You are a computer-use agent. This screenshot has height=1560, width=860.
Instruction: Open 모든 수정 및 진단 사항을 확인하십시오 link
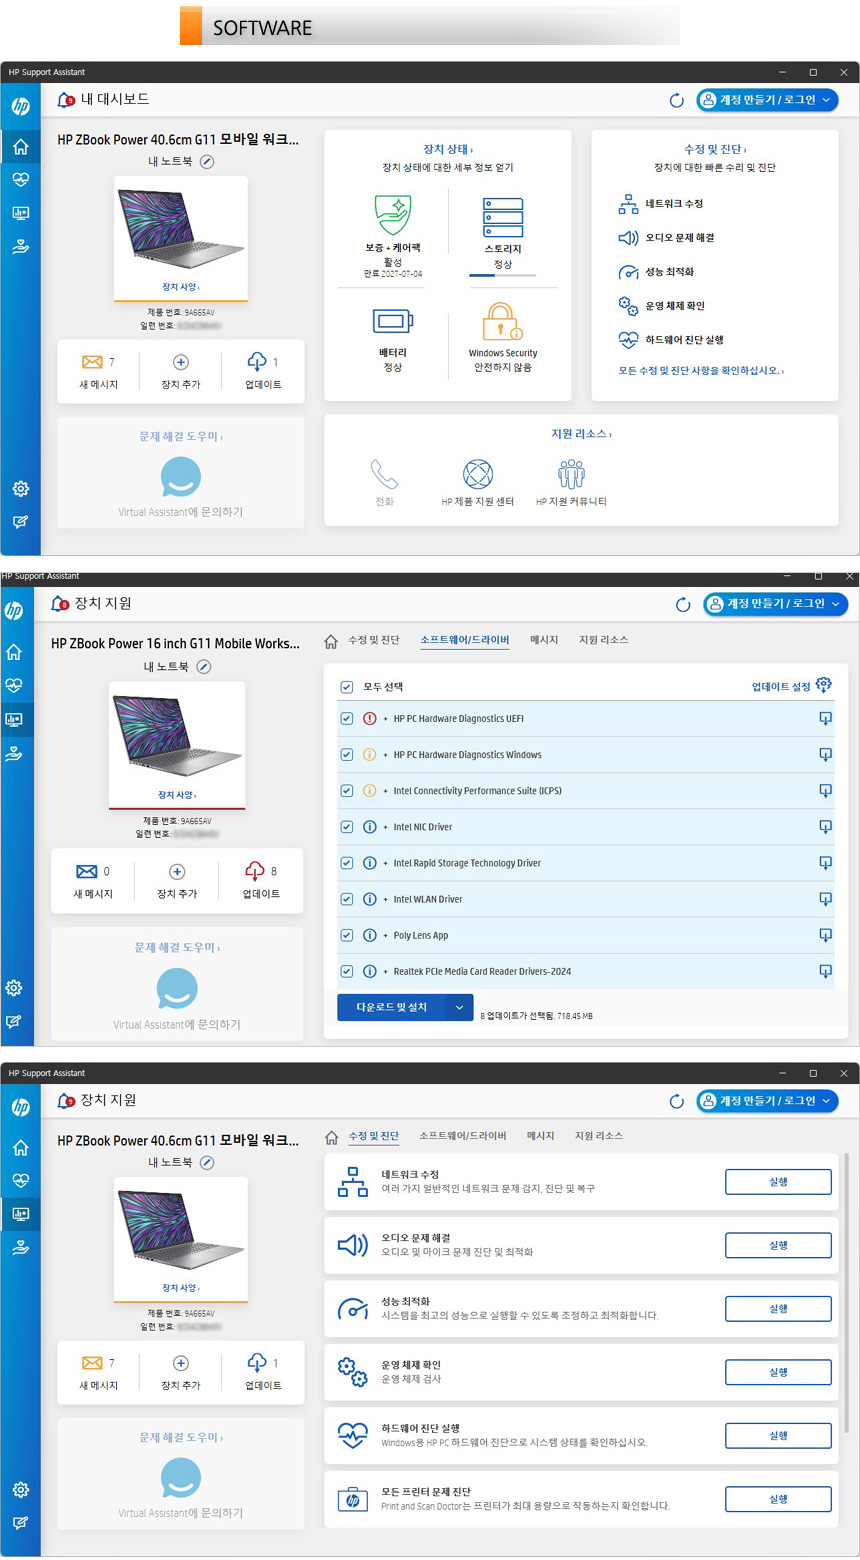(701, 371)
